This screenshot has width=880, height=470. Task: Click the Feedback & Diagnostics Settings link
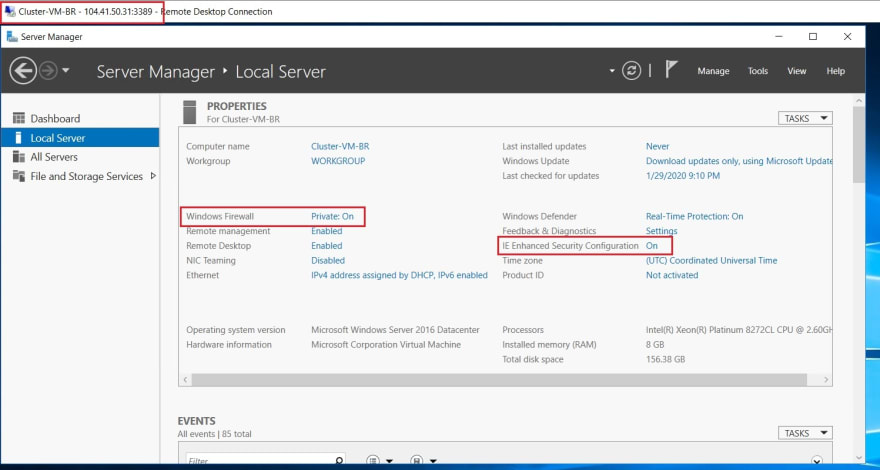[661, 231]
